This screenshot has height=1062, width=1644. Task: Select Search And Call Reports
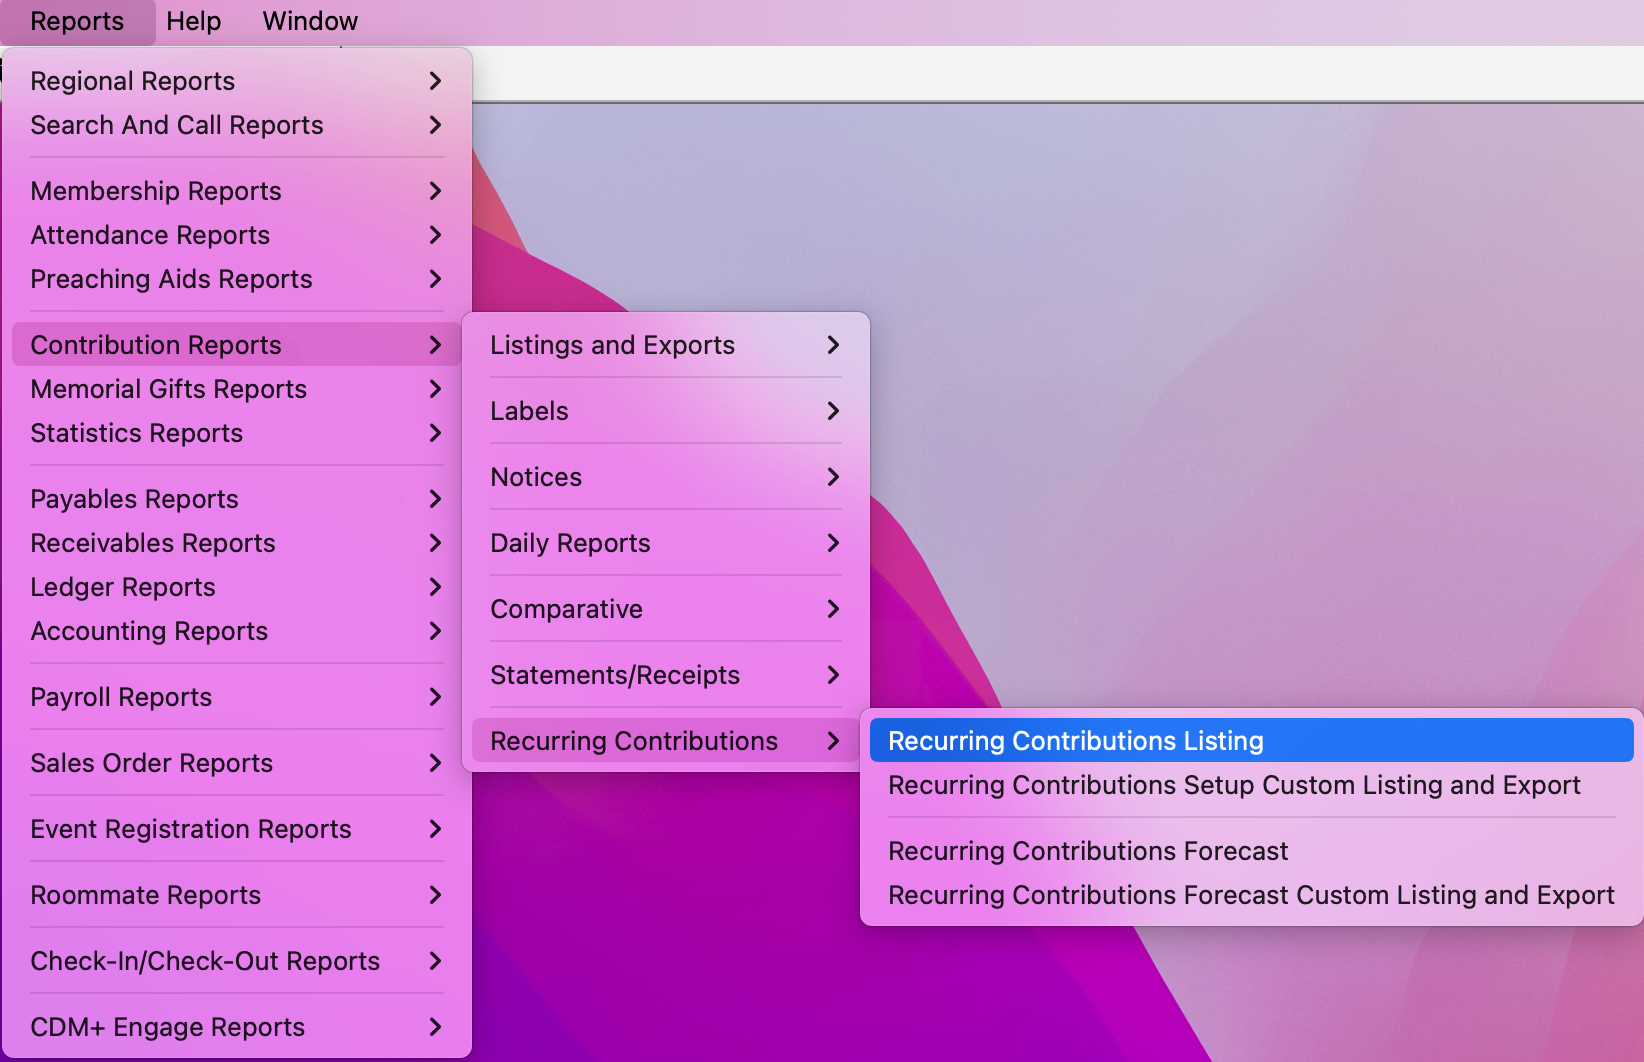tap(176, 126)
